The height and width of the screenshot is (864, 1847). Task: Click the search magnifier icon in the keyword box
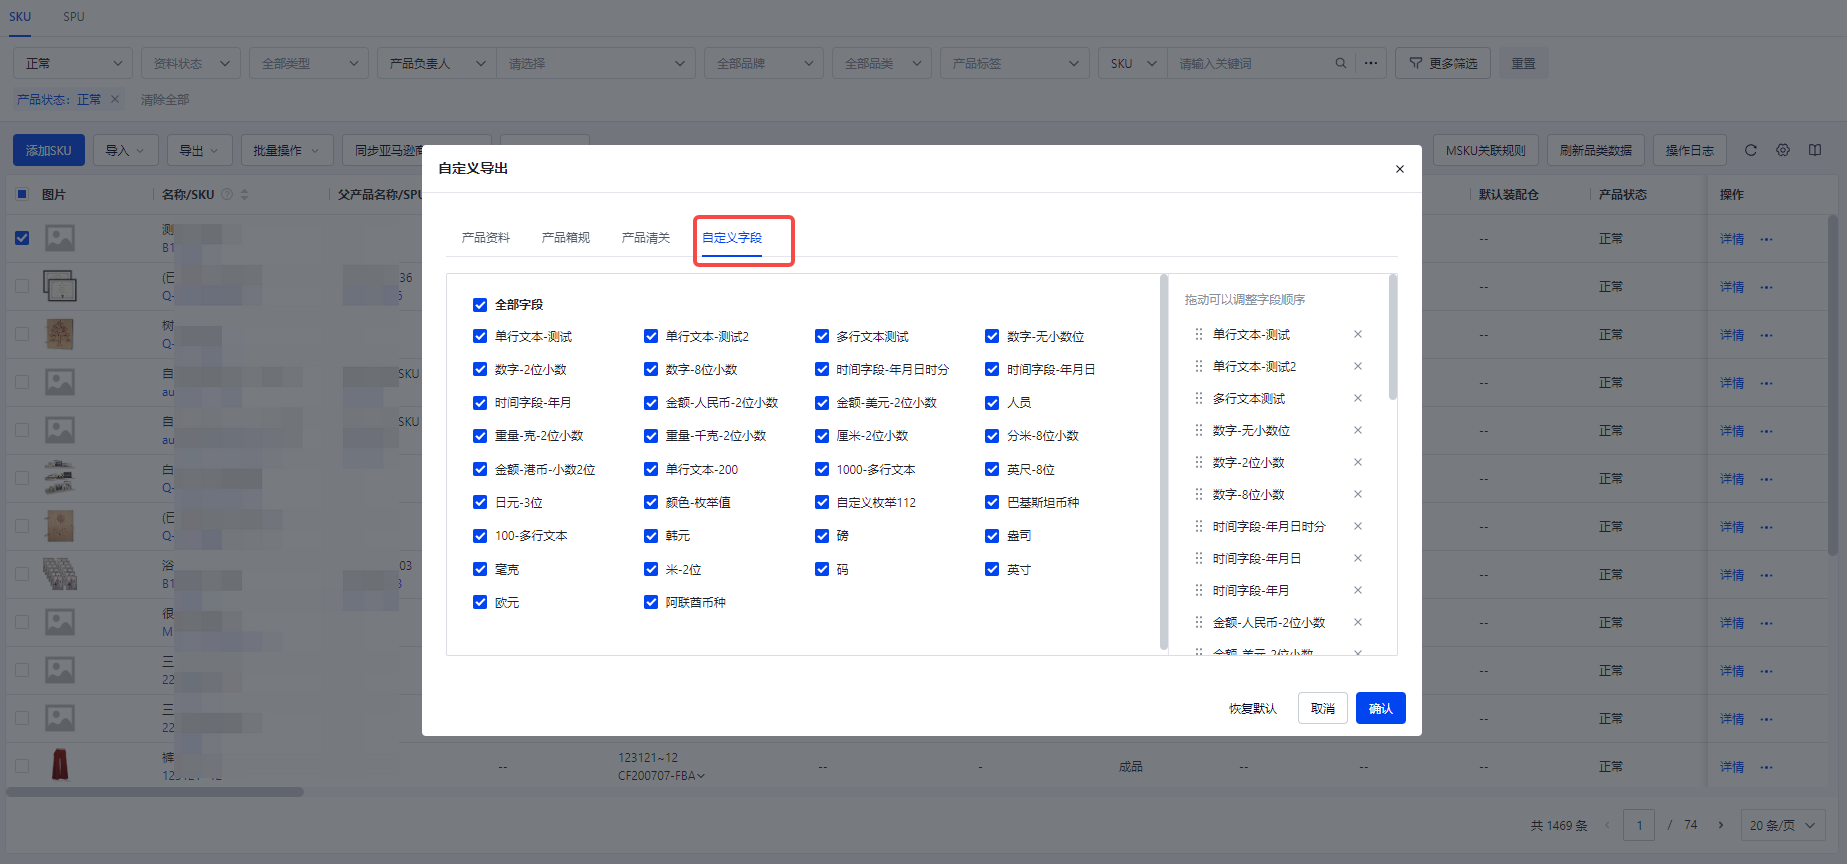tap(1340, 64)
